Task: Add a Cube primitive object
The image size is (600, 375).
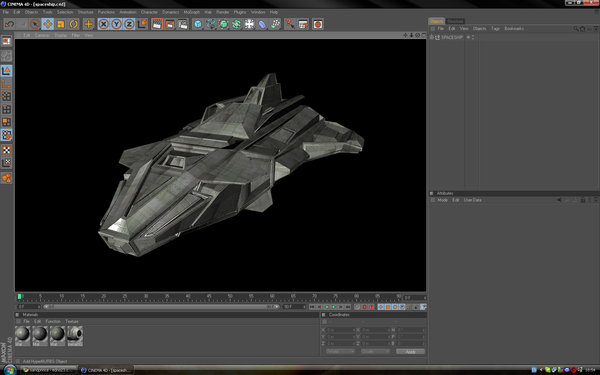Action: point(197,24)
